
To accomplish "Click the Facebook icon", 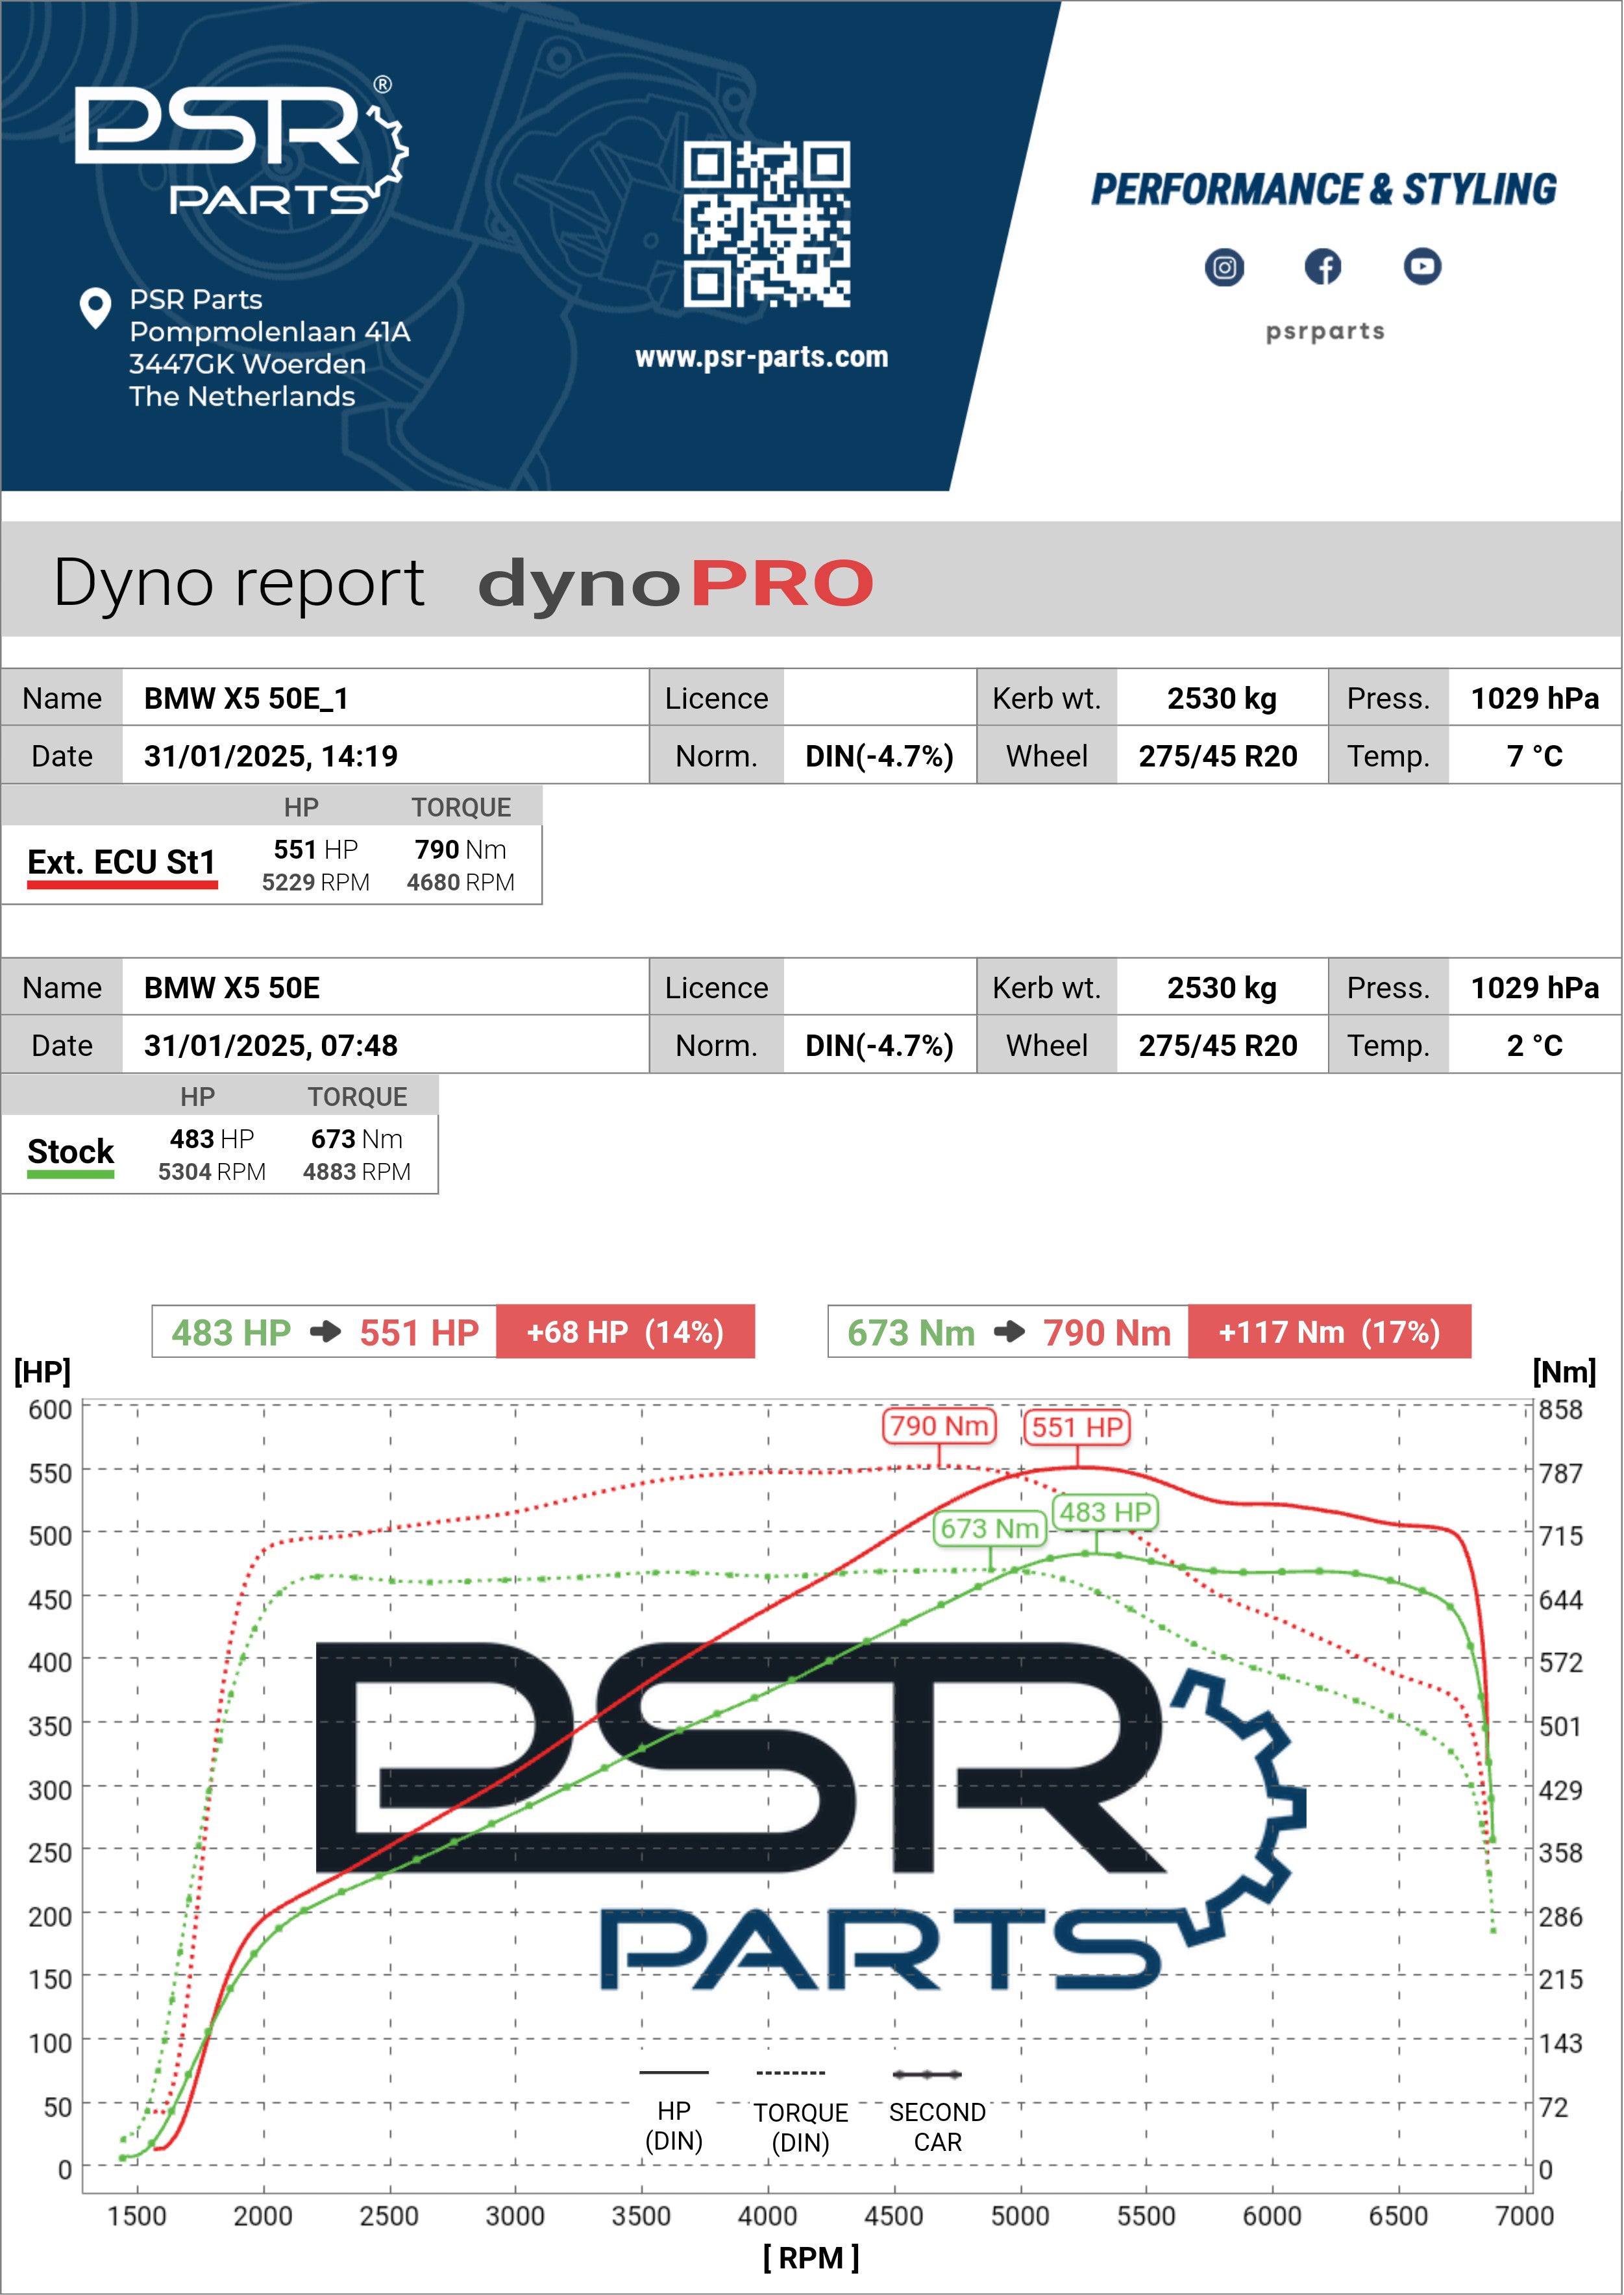I will pyautogui.click(x=1322, y=267).
